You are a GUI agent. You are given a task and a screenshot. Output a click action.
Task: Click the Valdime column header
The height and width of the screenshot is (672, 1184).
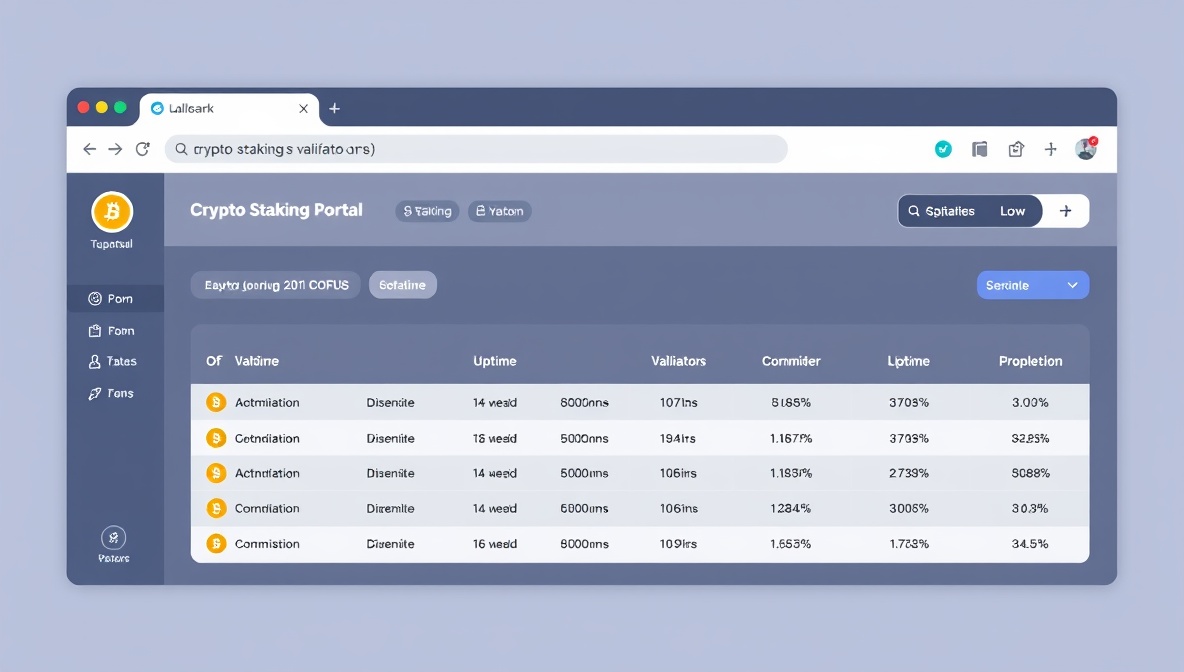pos(257,361)
